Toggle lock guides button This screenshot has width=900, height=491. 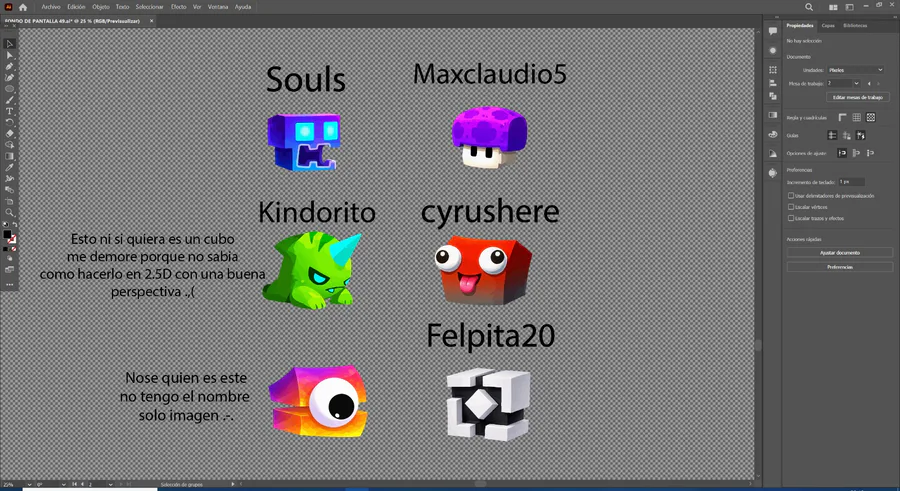tap(847, 136)
